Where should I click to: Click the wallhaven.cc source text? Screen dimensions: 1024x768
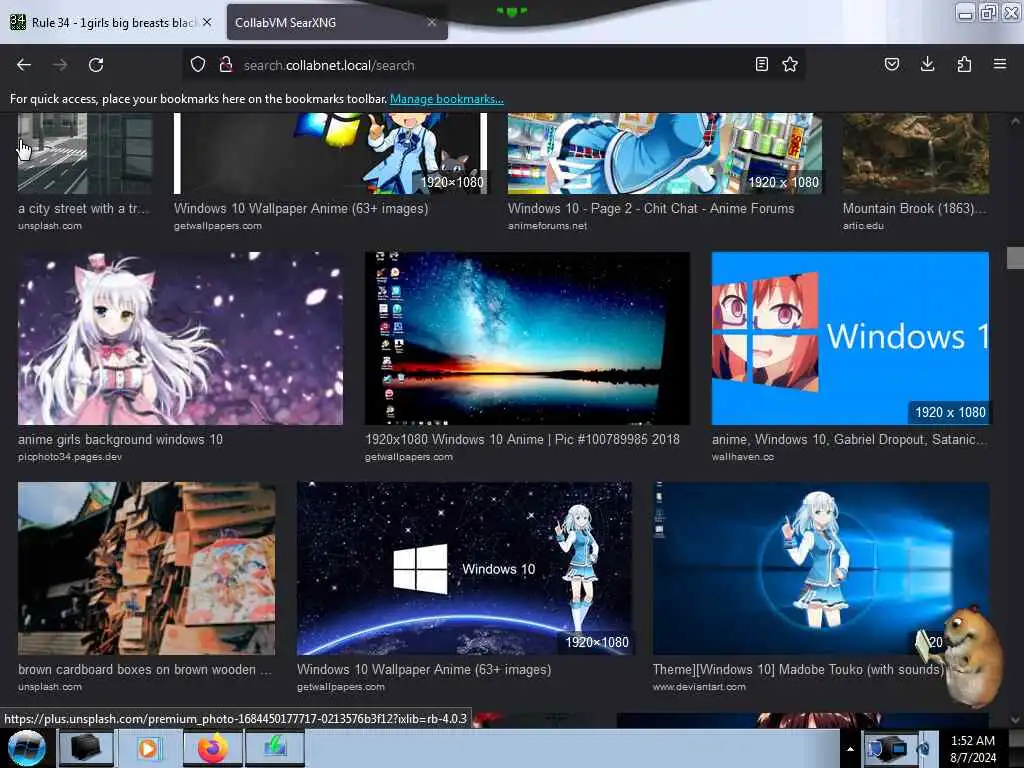pos(743,456)
